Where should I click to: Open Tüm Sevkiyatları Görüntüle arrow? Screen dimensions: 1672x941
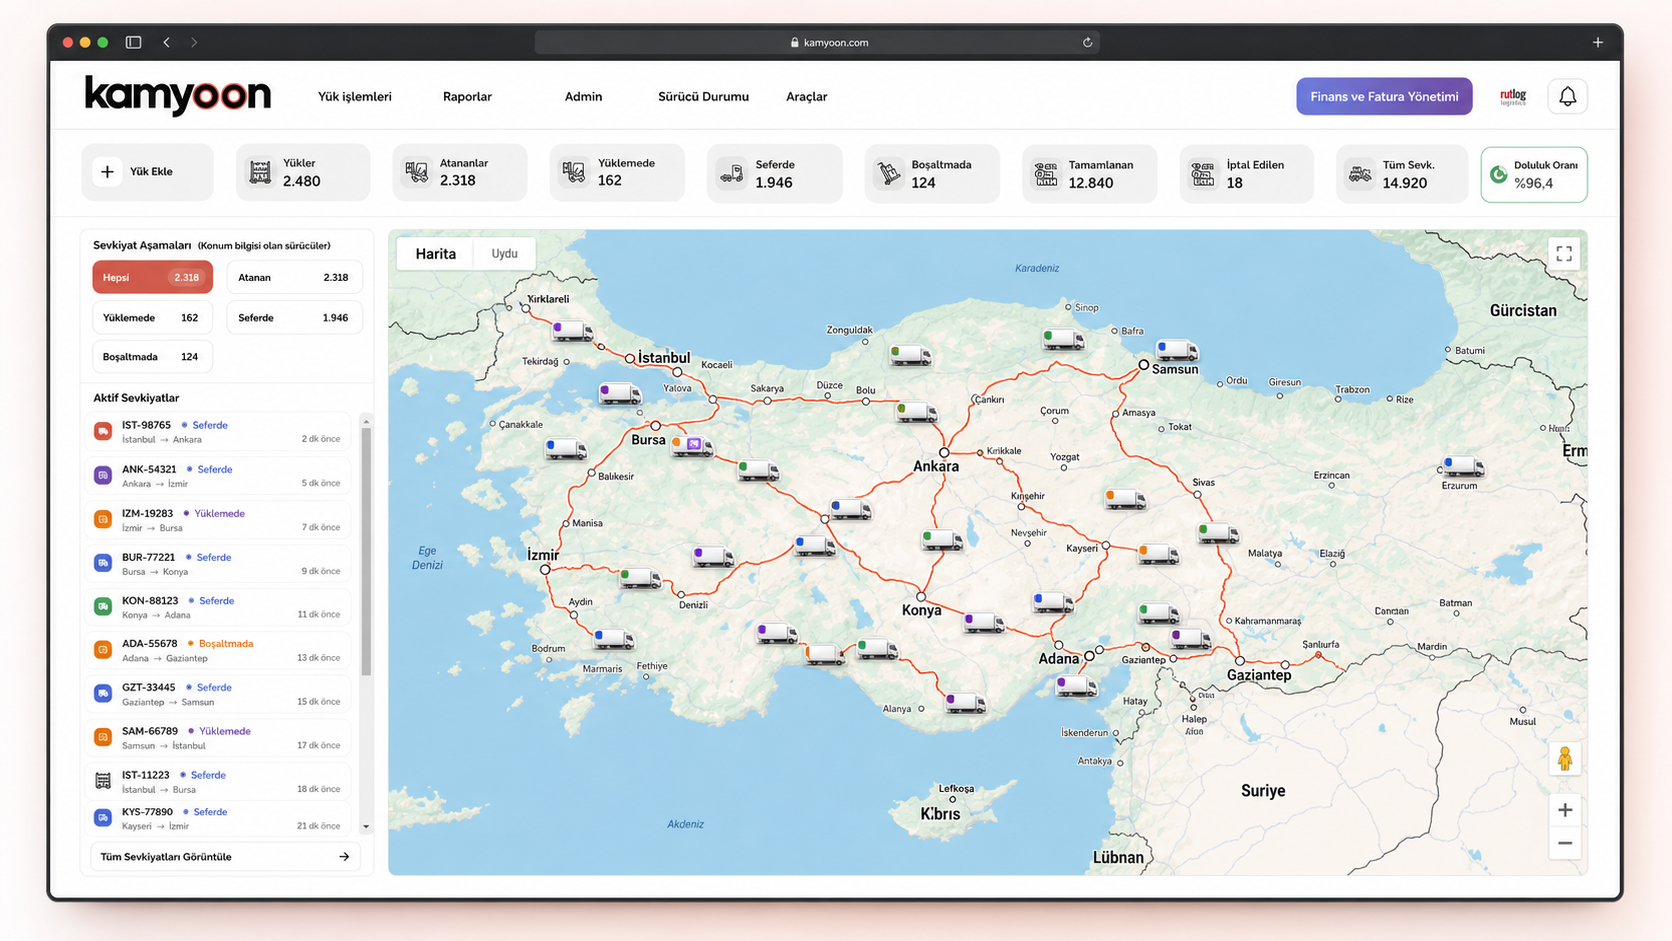344,857
